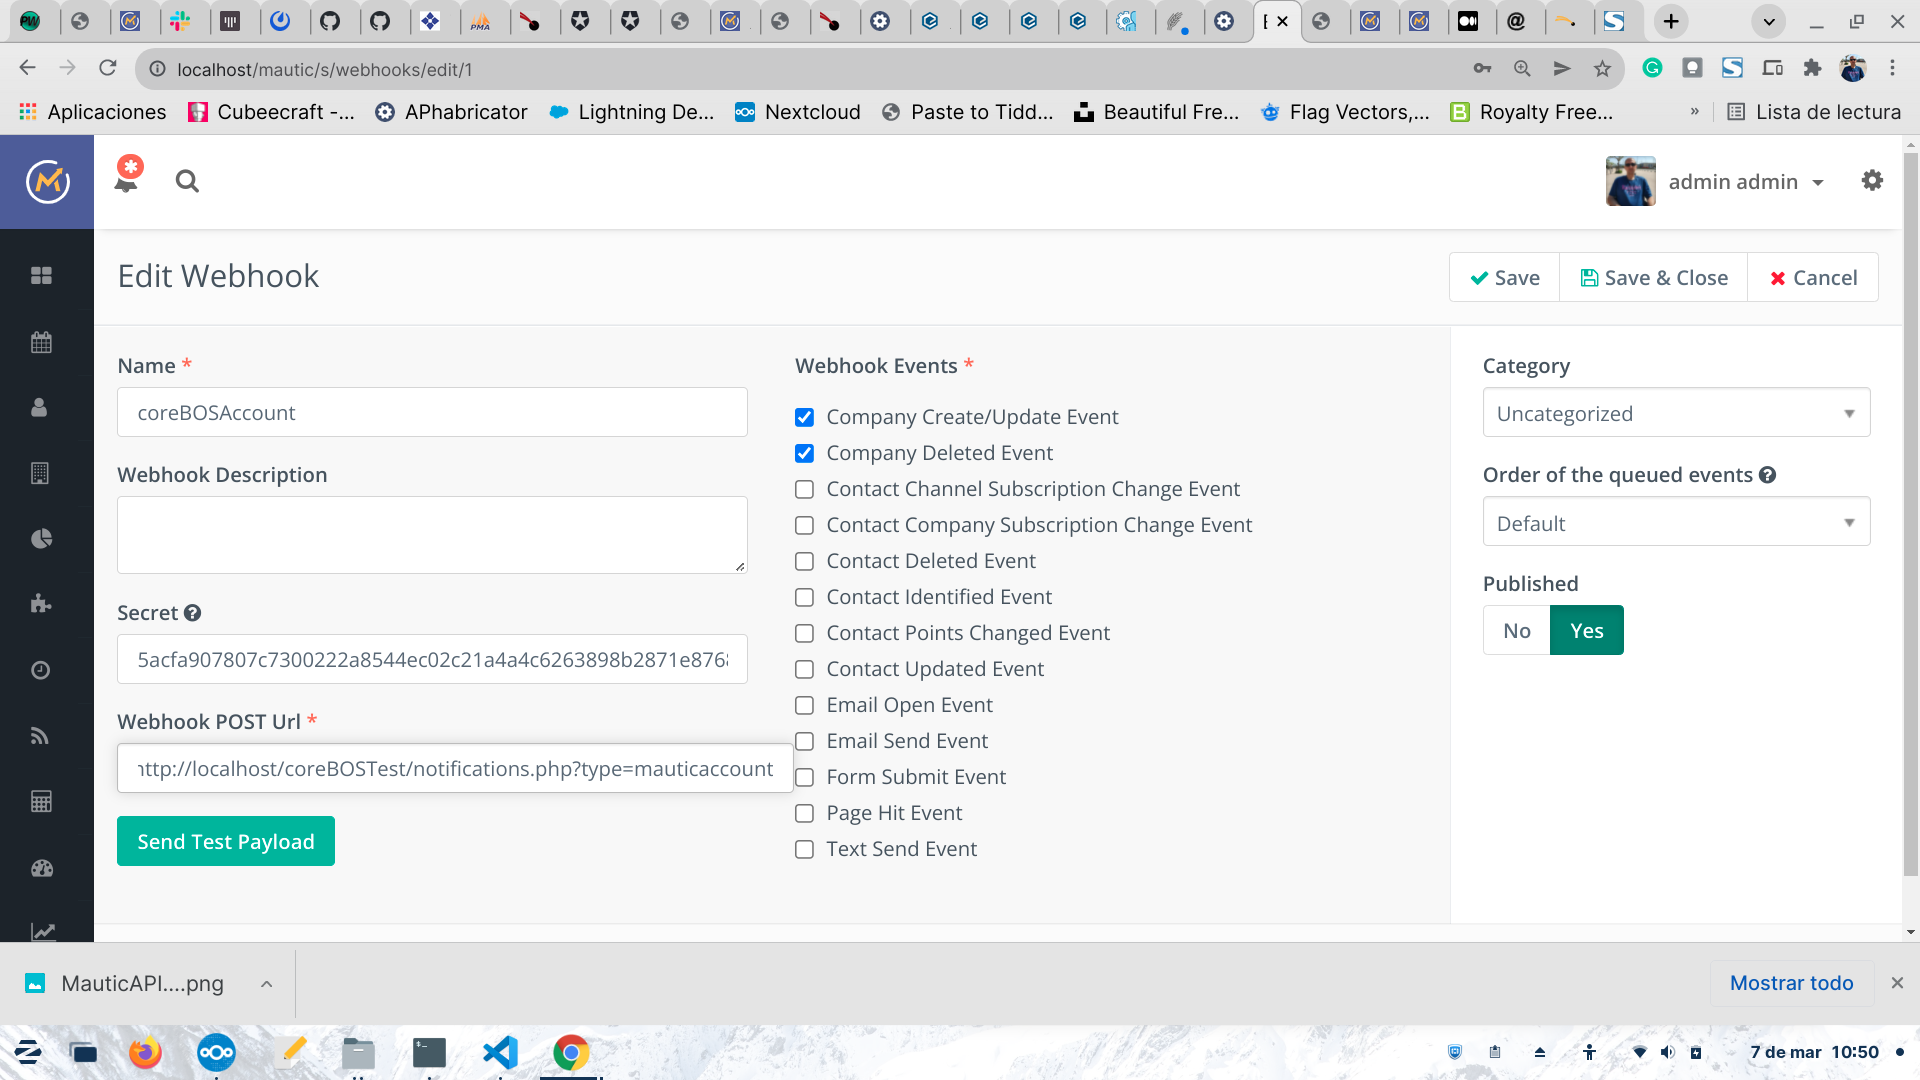Screen dimensions: 1920x1080
Task: Set Published to No
Action: [x=1516, y=630]
